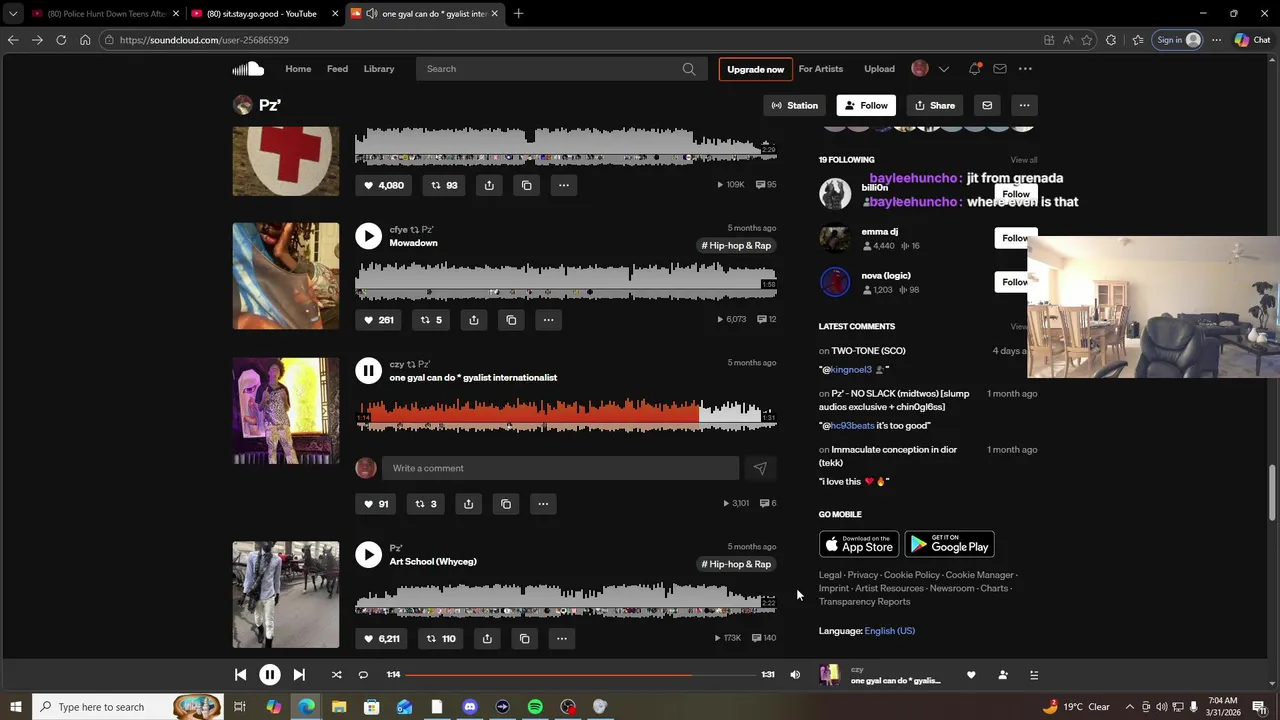This screenshot has width=1280, height=720.
Task: Open the Upload nav link
Action: point(880,69)
